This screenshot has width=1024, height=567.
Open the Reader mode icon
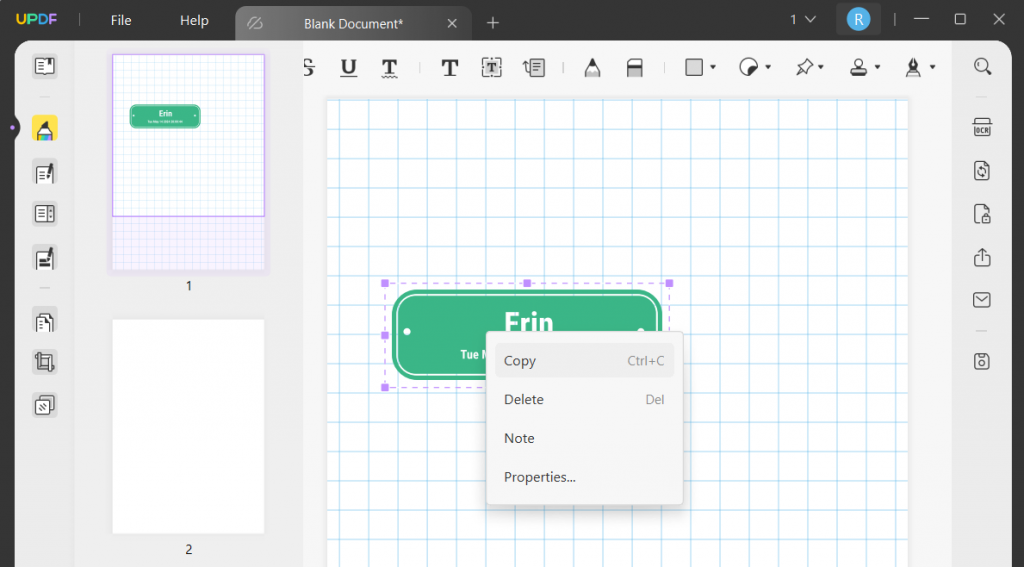click(44, 67)
